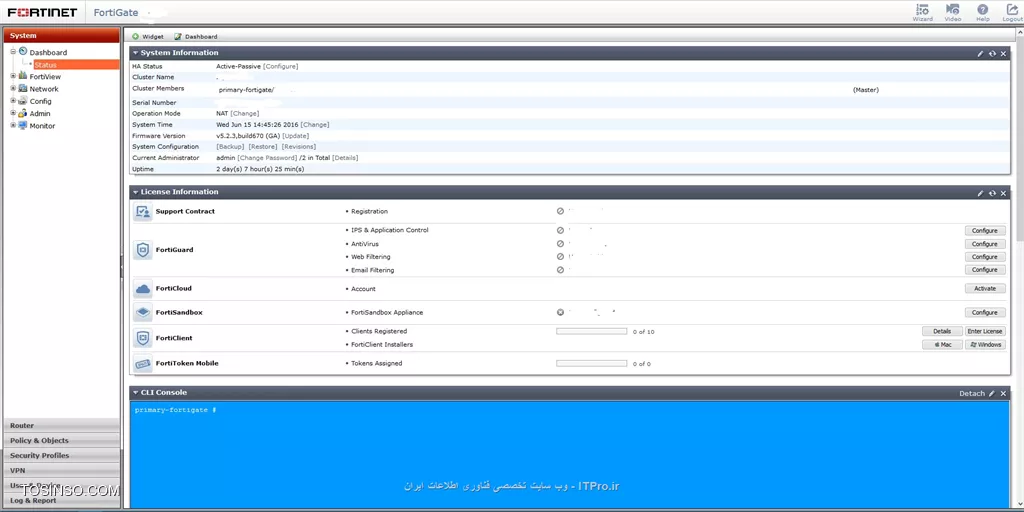The height and width of the screenshot is (512, 1024).
Task: Select the Config tree item
Action: point(40,102)
